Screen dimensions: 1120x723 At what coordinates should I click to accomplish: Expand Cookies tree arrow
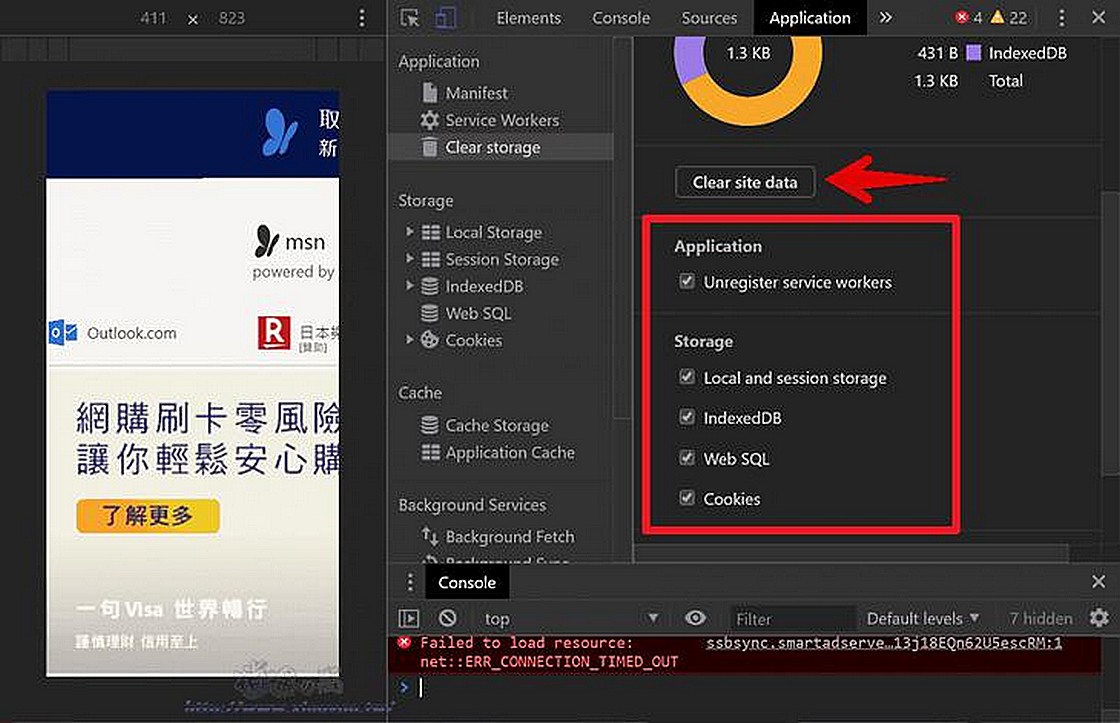[409, 340]
